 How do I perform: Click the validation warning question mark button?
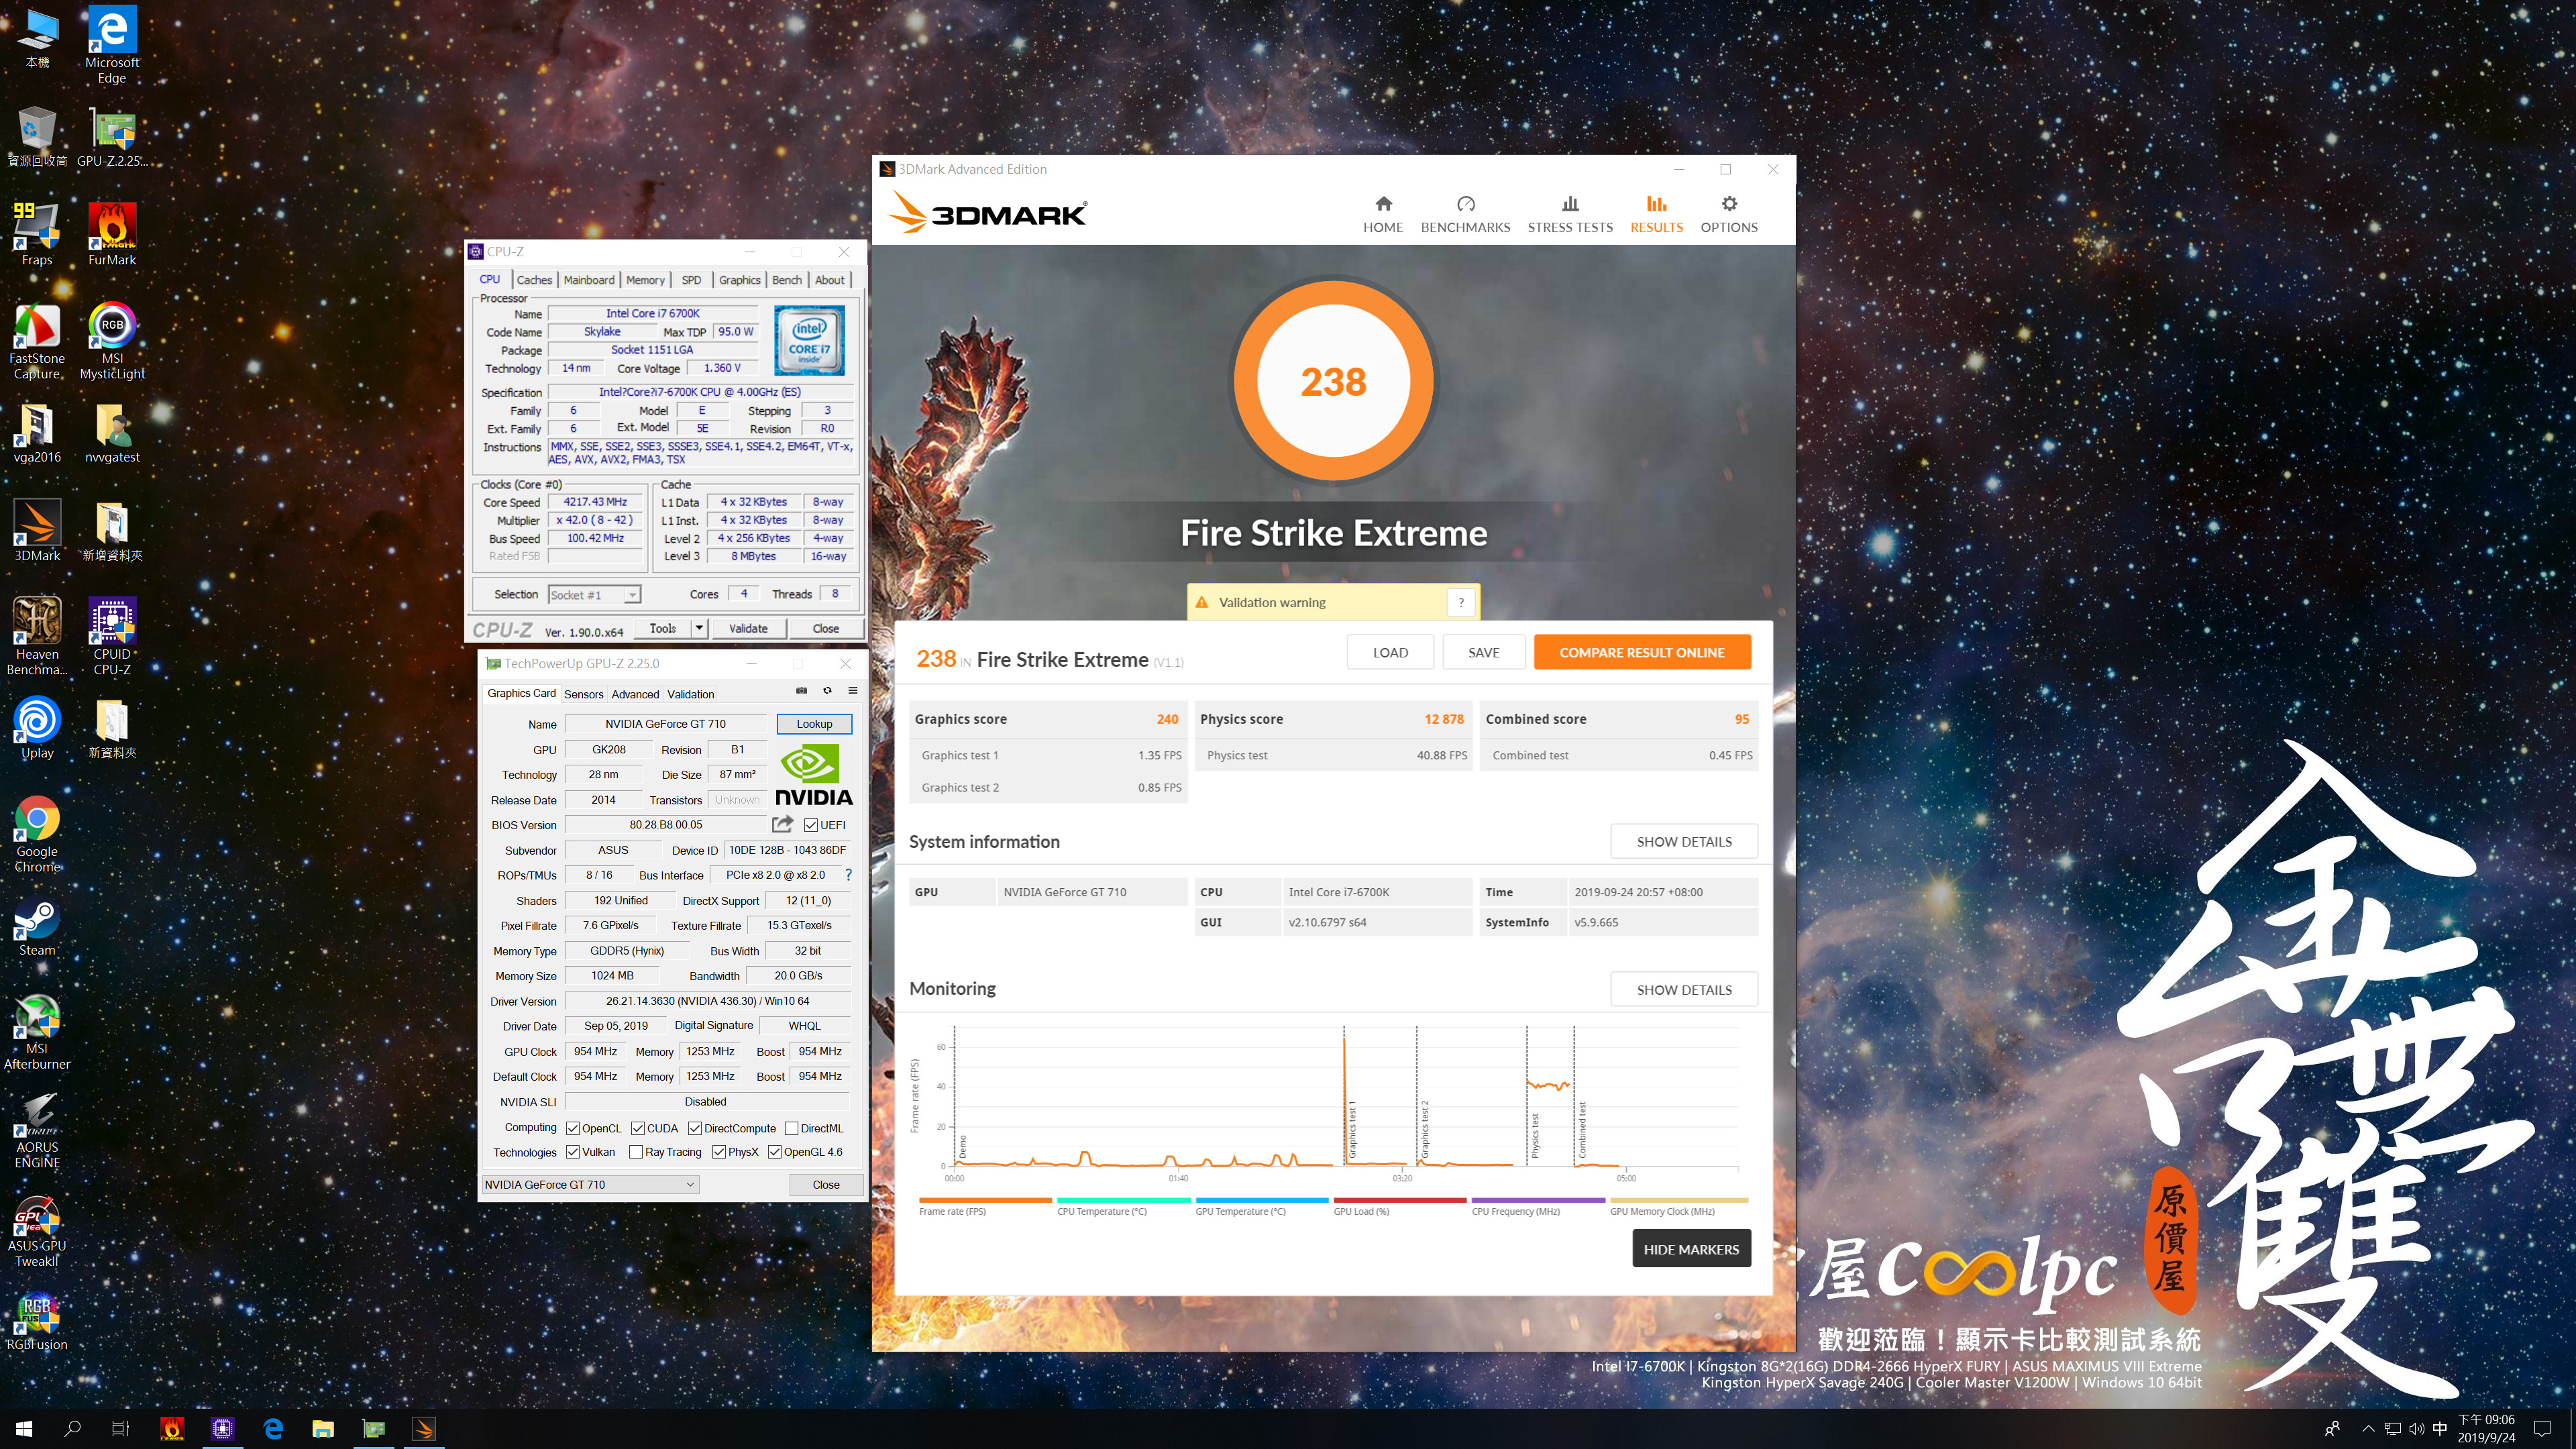pyautogui.click(x=1461, y=602)
